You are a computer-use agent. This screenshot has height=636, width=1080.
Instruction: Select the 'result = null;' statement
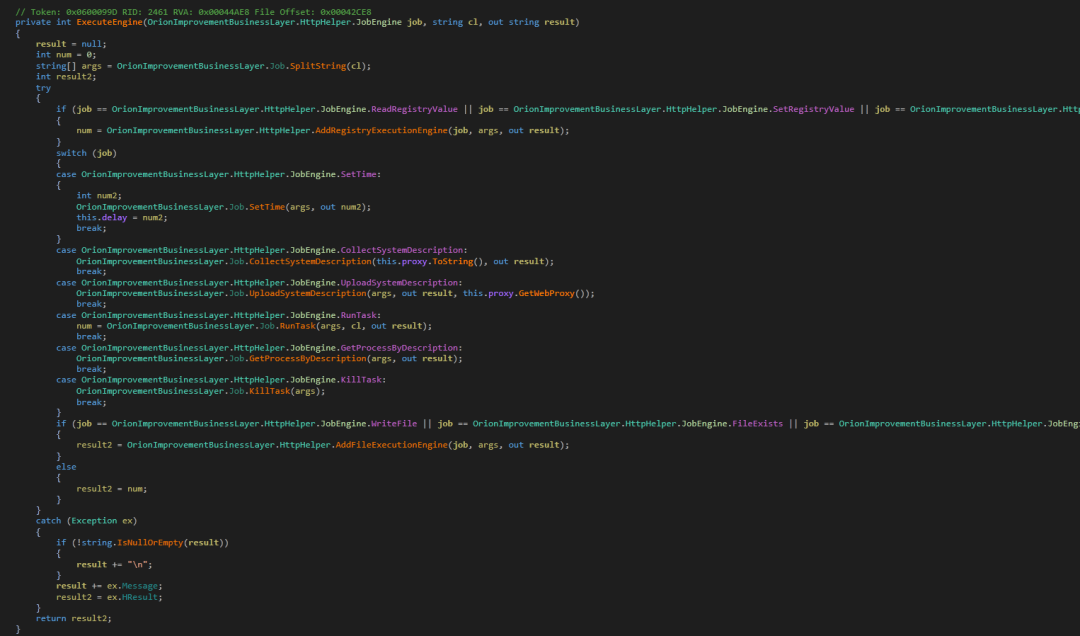pyautogui.click(x=71, y=44)
